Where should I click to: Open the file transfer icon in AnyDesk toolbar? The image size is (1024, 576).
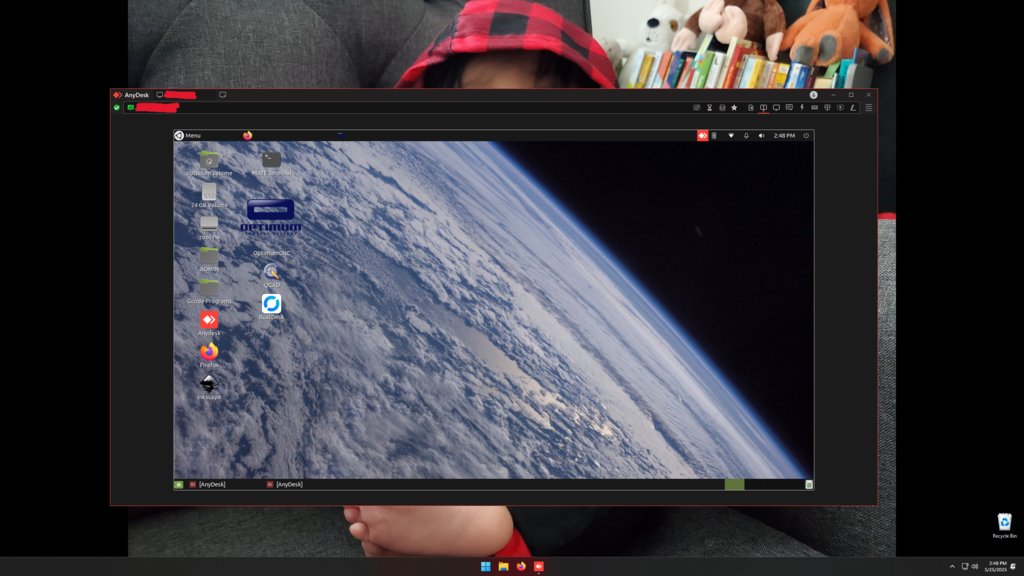click(x=750, y=108)
